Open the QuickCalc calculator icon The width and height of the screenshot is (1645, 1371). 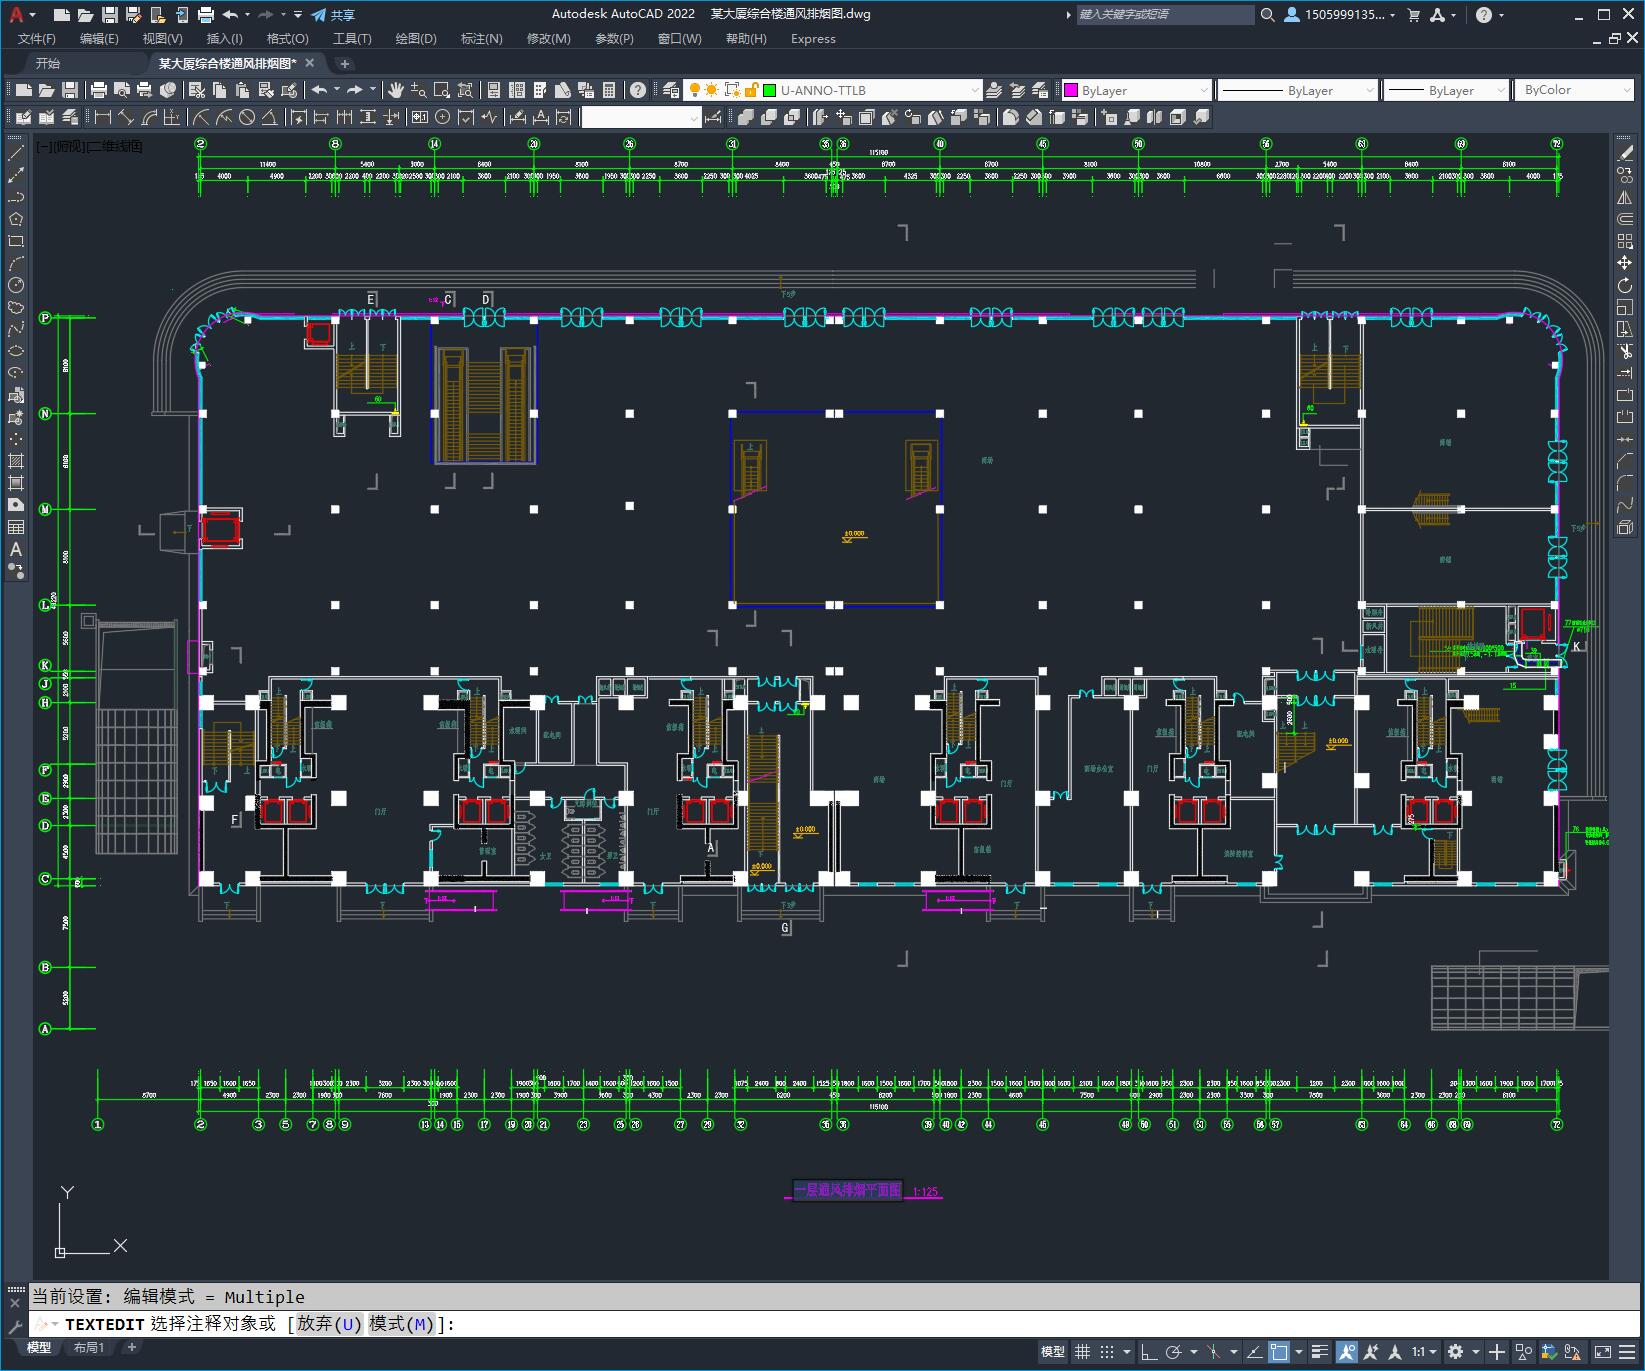coord(609,90)
